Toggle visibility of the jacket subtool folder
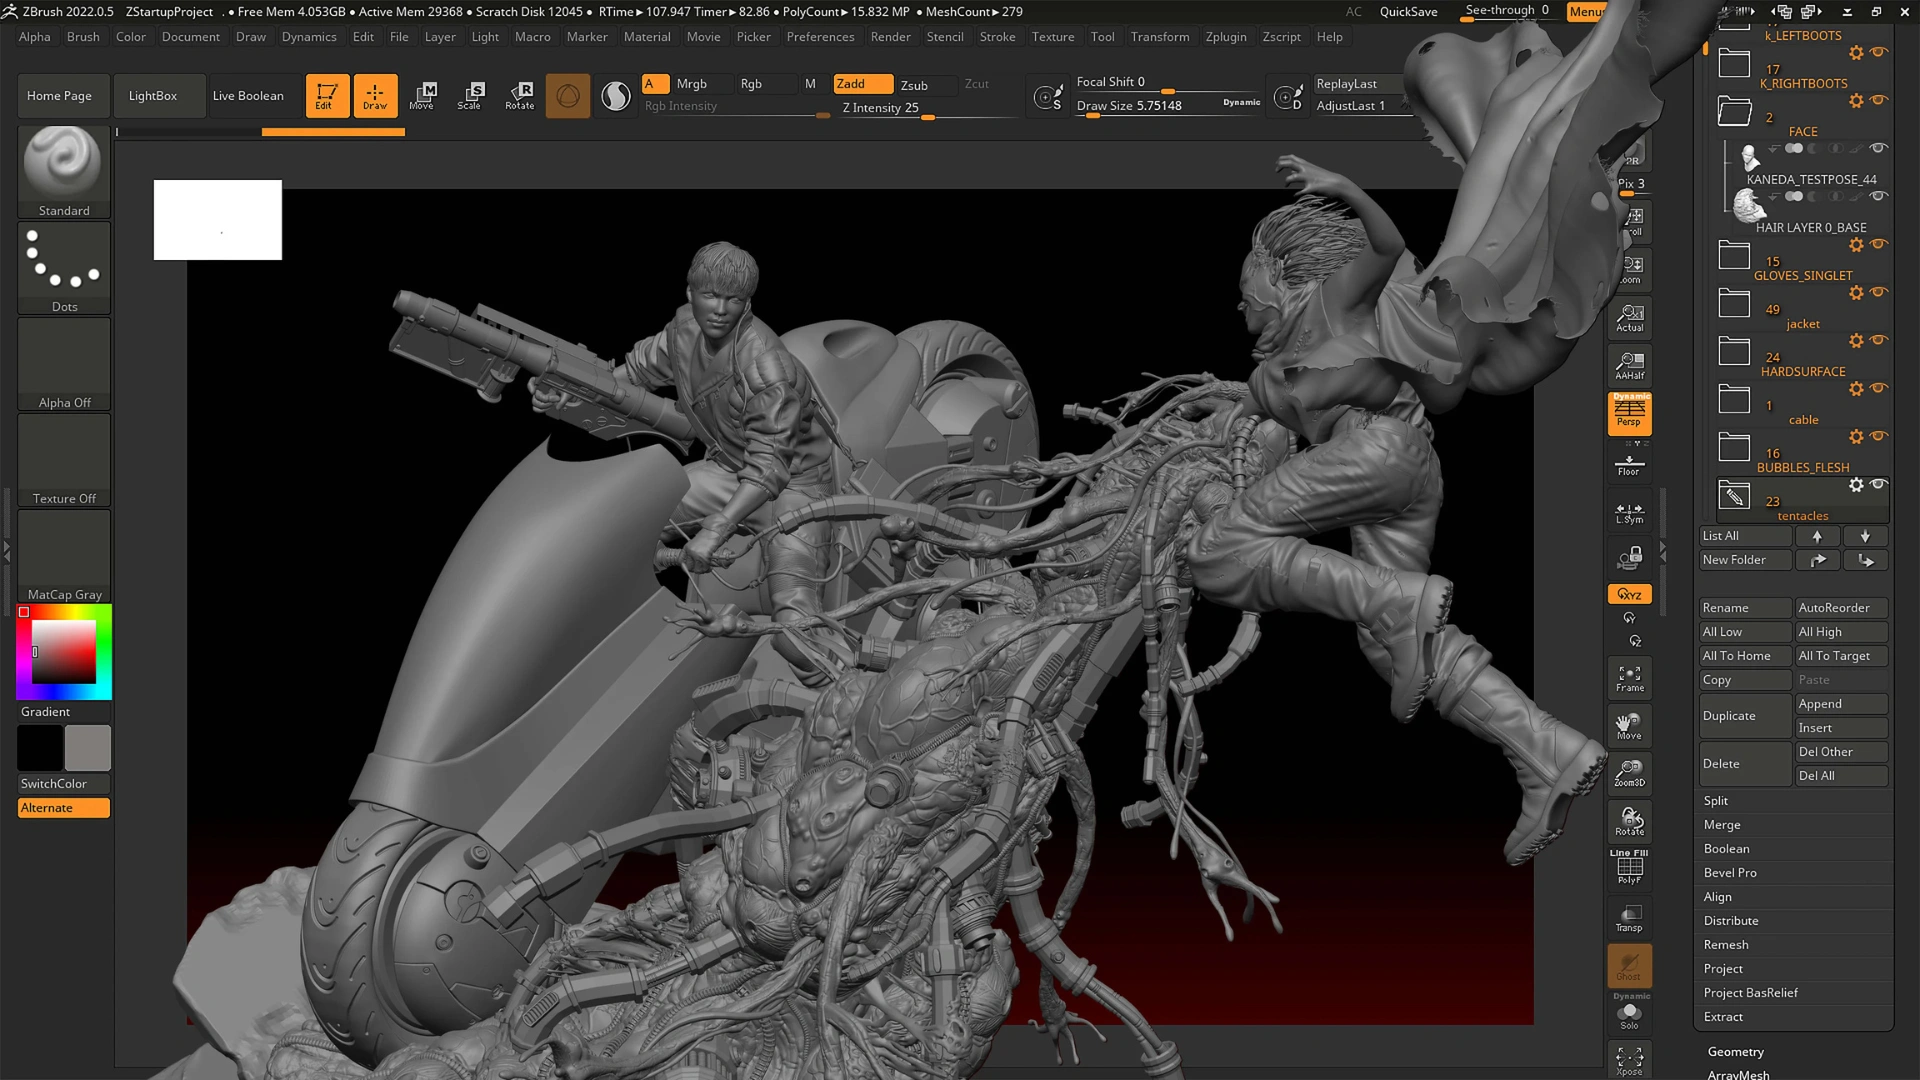The width and height of the screenshot is (1920, 1080). [1879, 293]
